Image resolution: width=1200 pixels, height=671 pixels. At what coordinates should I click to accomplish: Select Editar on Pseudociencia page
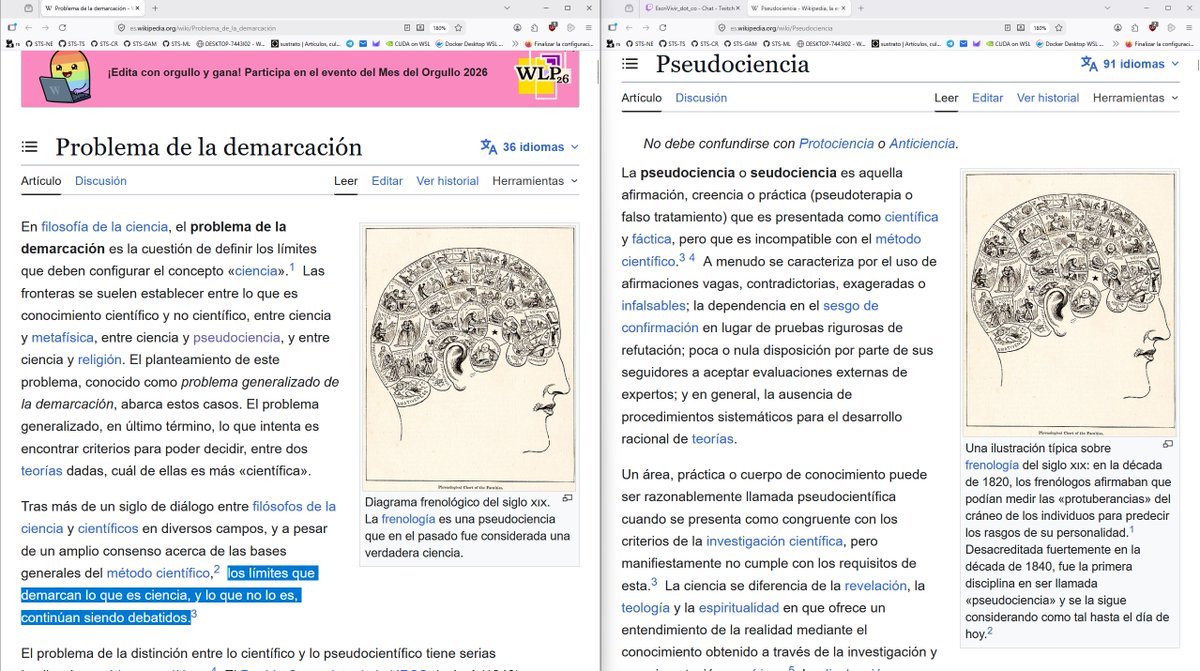[987, 97]
